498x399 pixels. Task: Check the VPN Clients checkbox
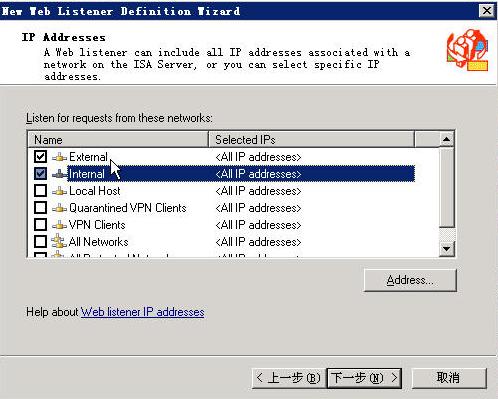41,225
